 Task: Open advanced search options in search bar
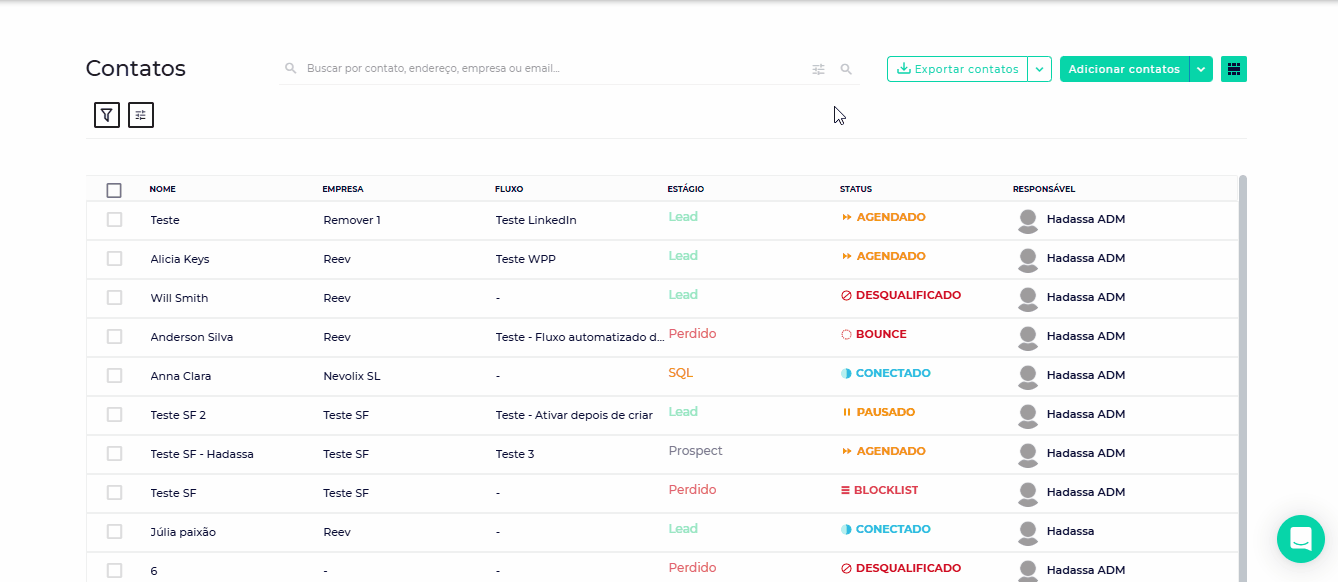(x=819, y=69)
